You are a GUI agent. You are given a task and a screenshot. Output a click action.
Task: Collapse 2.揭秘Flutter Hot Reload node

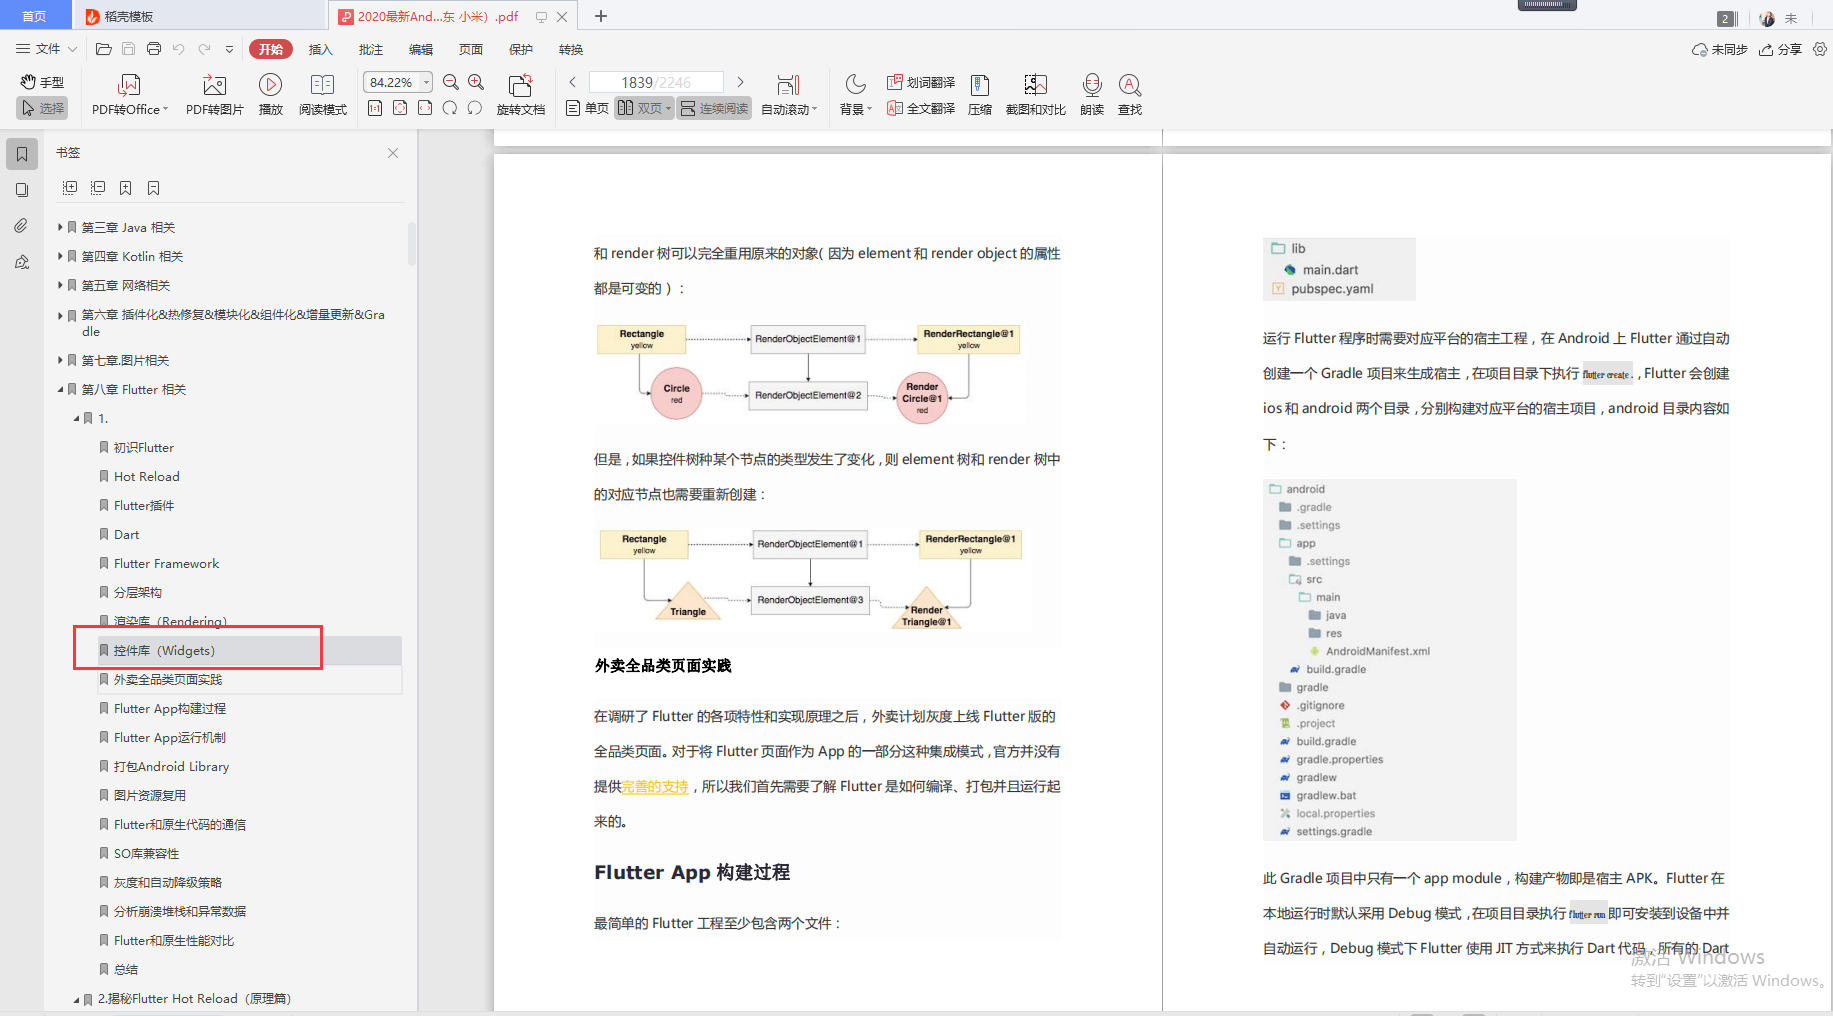pos(76,999)
